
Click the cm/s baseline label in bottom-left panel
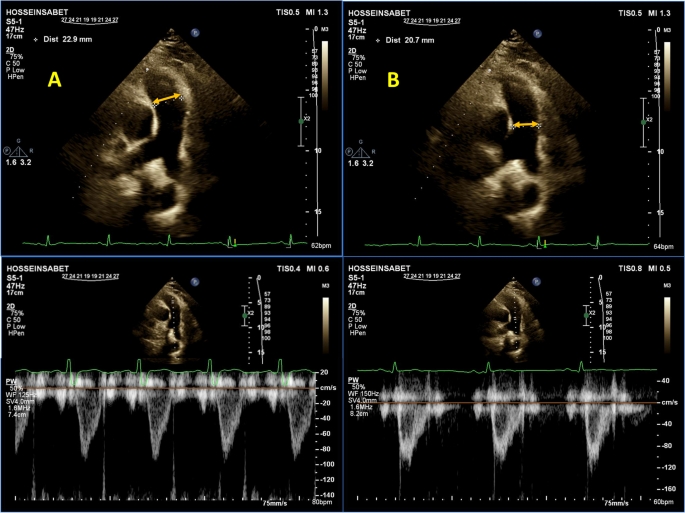[327, 388]
